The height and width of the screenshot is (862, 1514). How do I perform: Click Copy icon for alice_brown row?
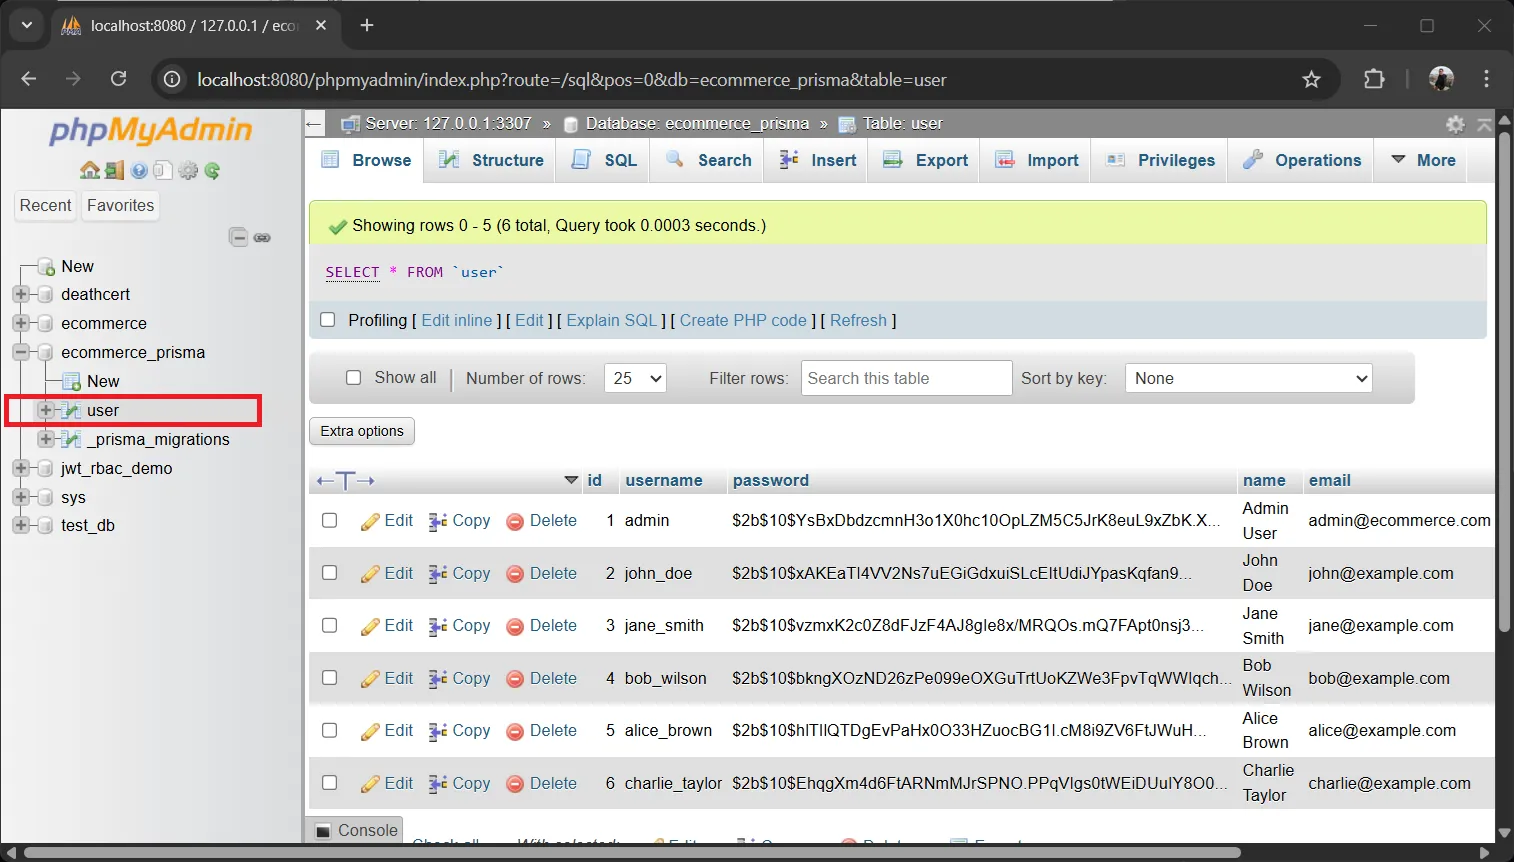click(437, 731)
